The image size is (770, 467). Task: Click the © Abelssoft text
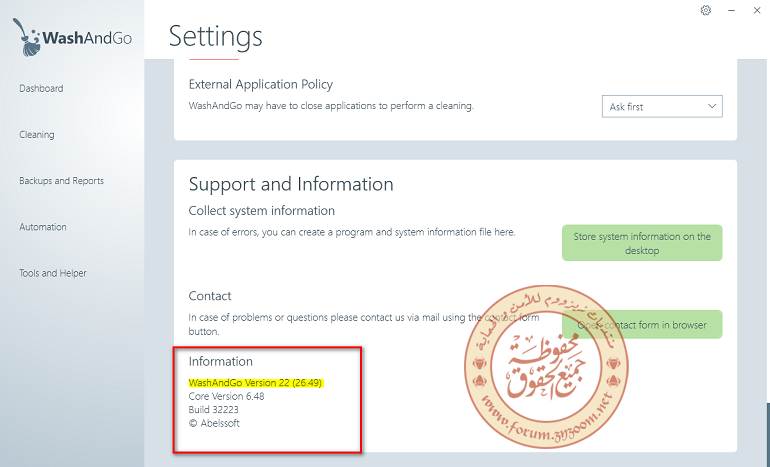(x=214, y=423)
